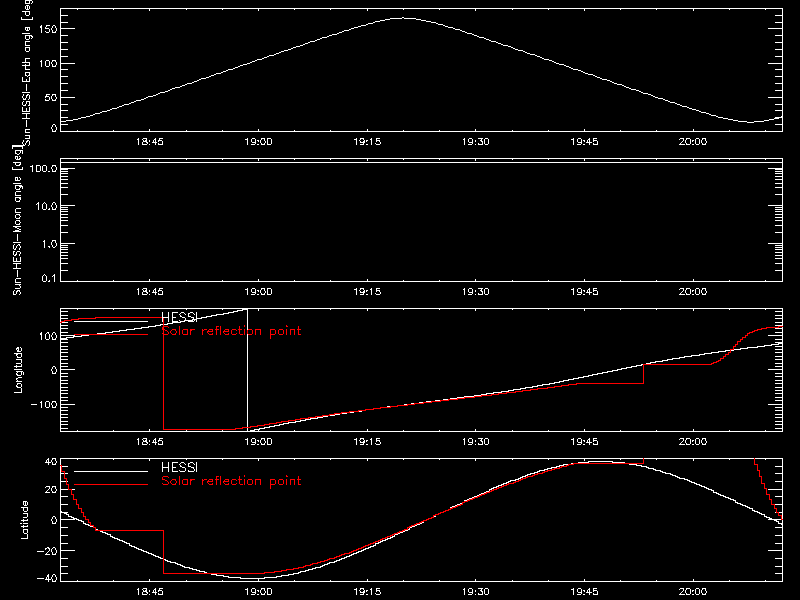Click 19:45 label below the Moon angle plot
The width and height of the screenshot is (800, 600).
tap(584, 292)
